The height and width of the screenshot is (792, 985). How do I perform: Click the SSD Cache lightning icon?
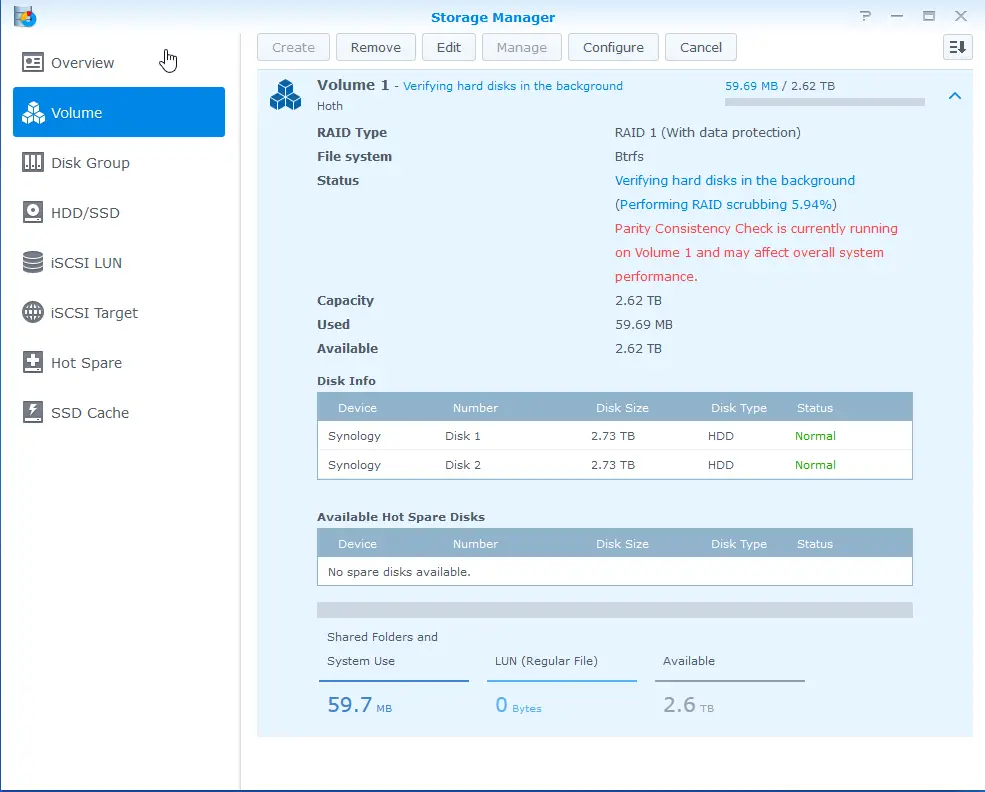[33, 413]
